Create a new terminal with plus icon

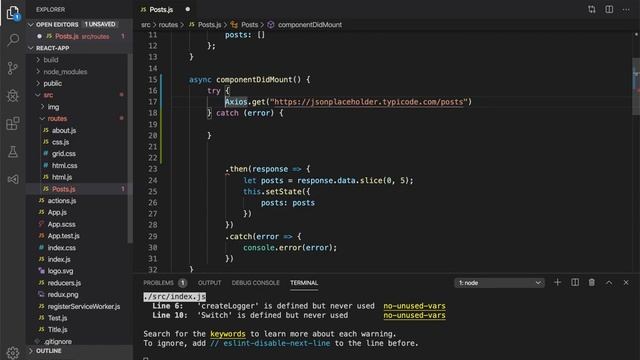click(x=557, y=282)
